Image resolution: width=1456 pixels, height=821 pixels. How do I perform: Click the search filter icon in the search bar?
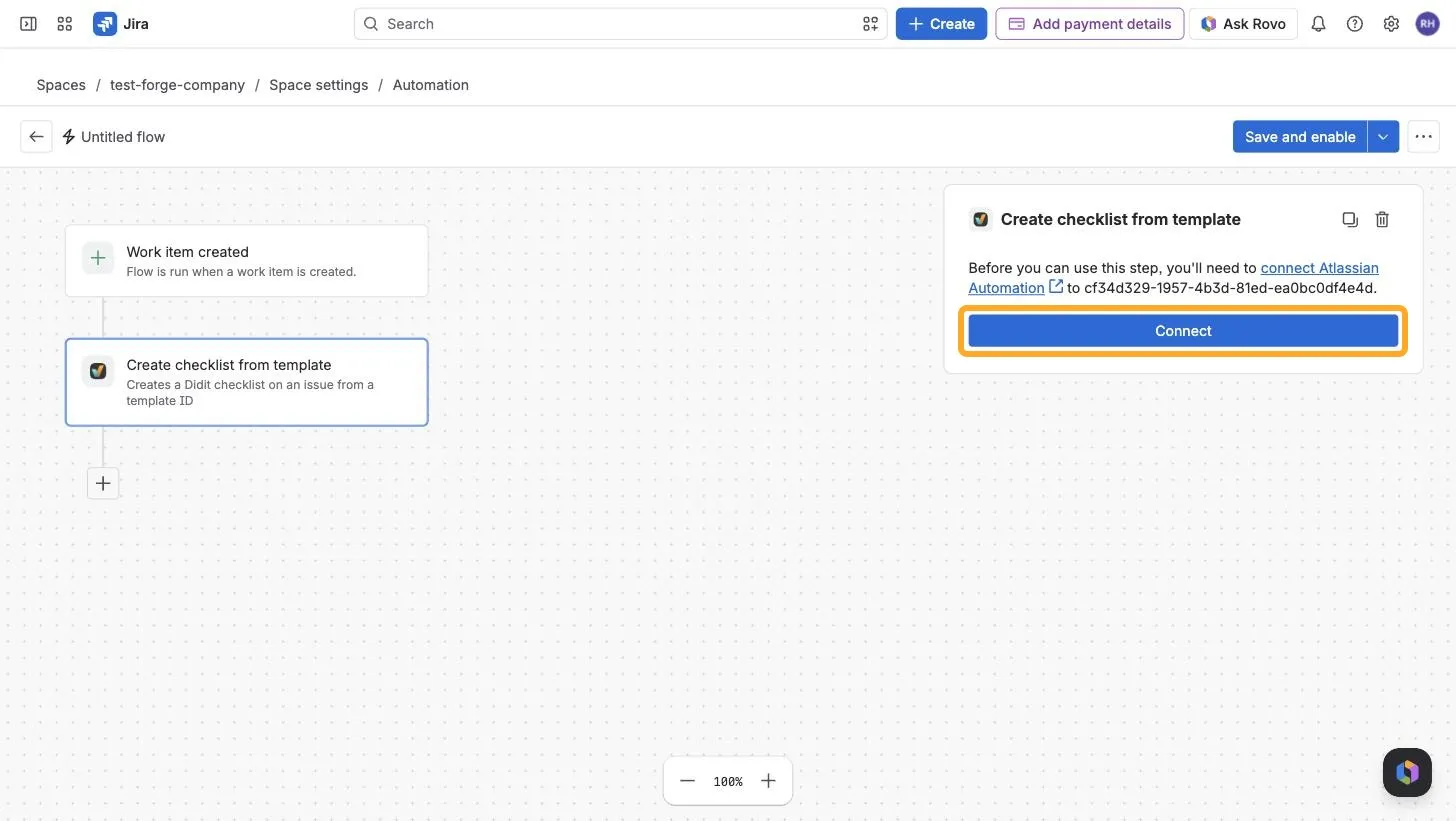point(870,24)
